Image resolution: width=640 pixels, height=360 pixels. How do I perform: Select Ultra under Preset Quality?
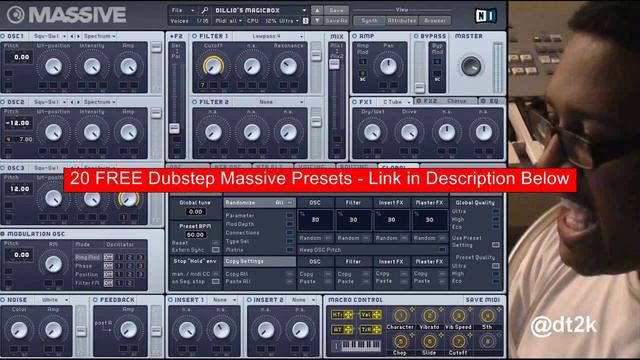[496, 266]
